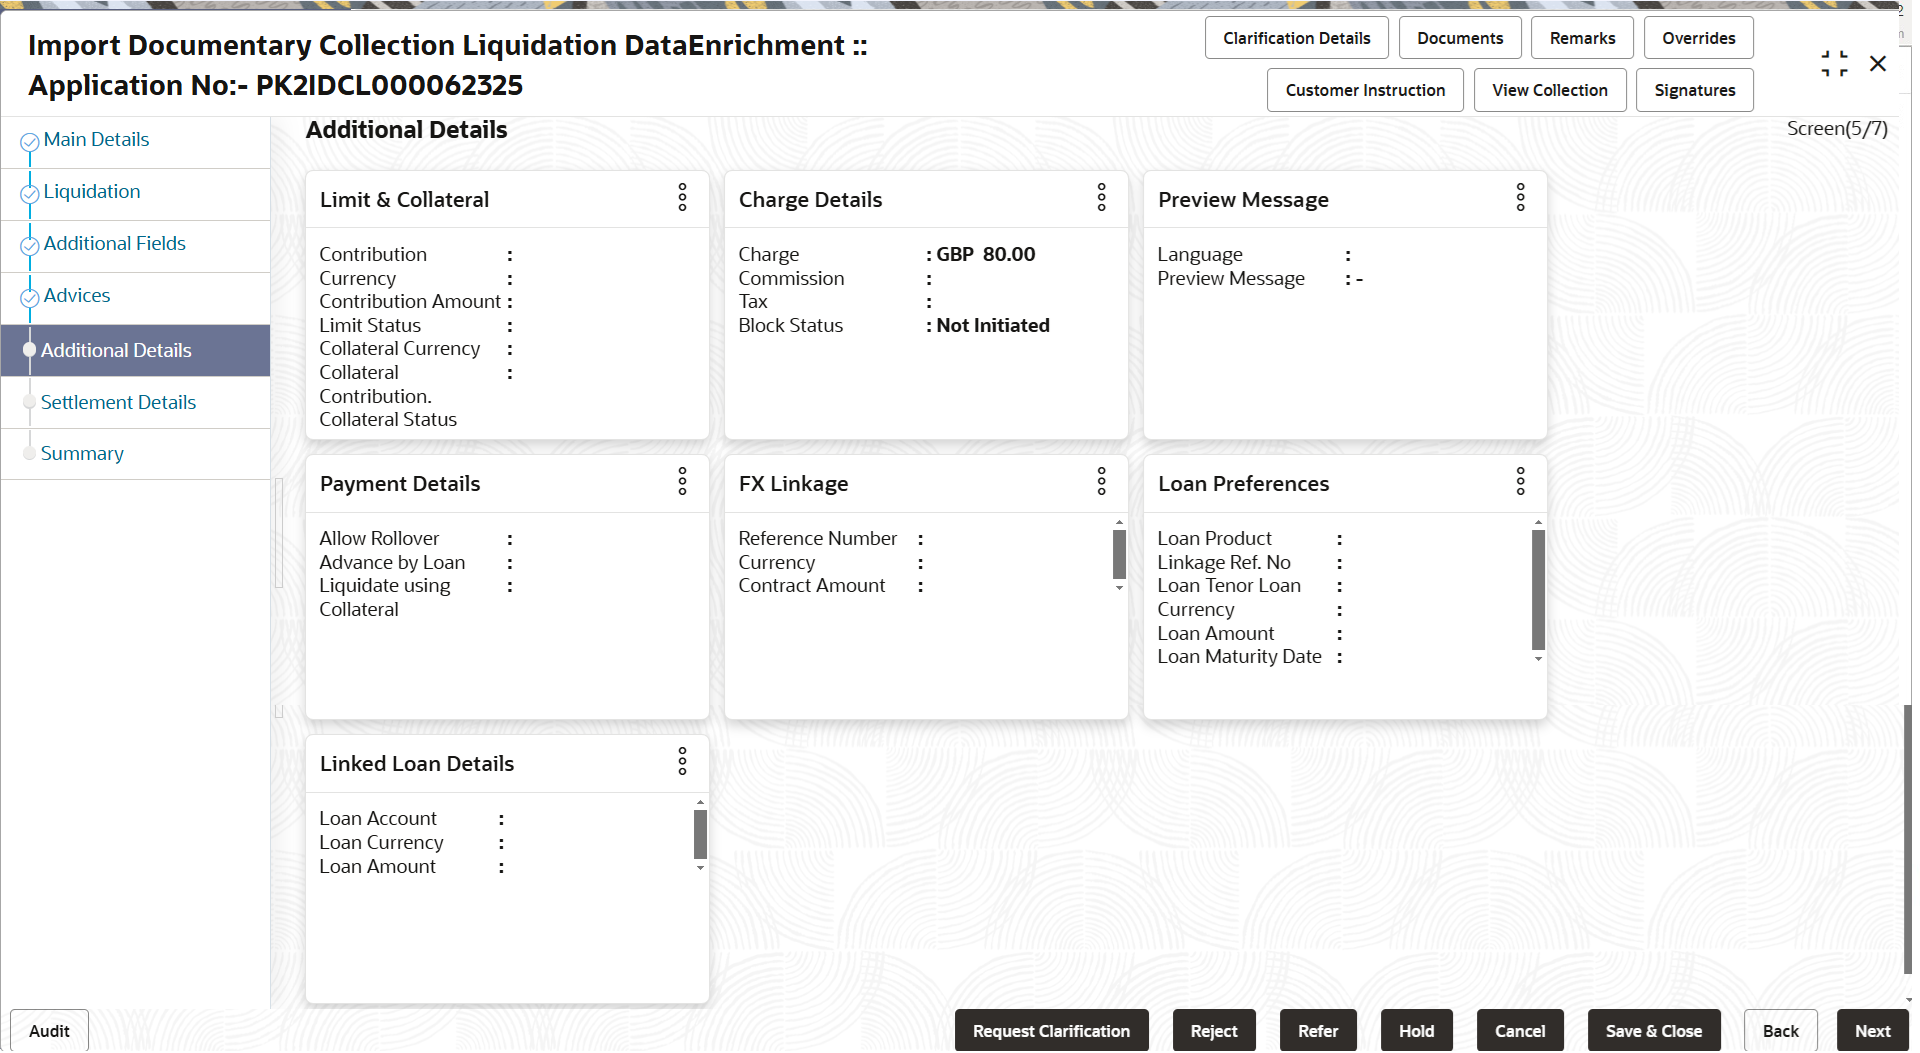Select the 'GBP 80.00' charge value

point(985,255)
